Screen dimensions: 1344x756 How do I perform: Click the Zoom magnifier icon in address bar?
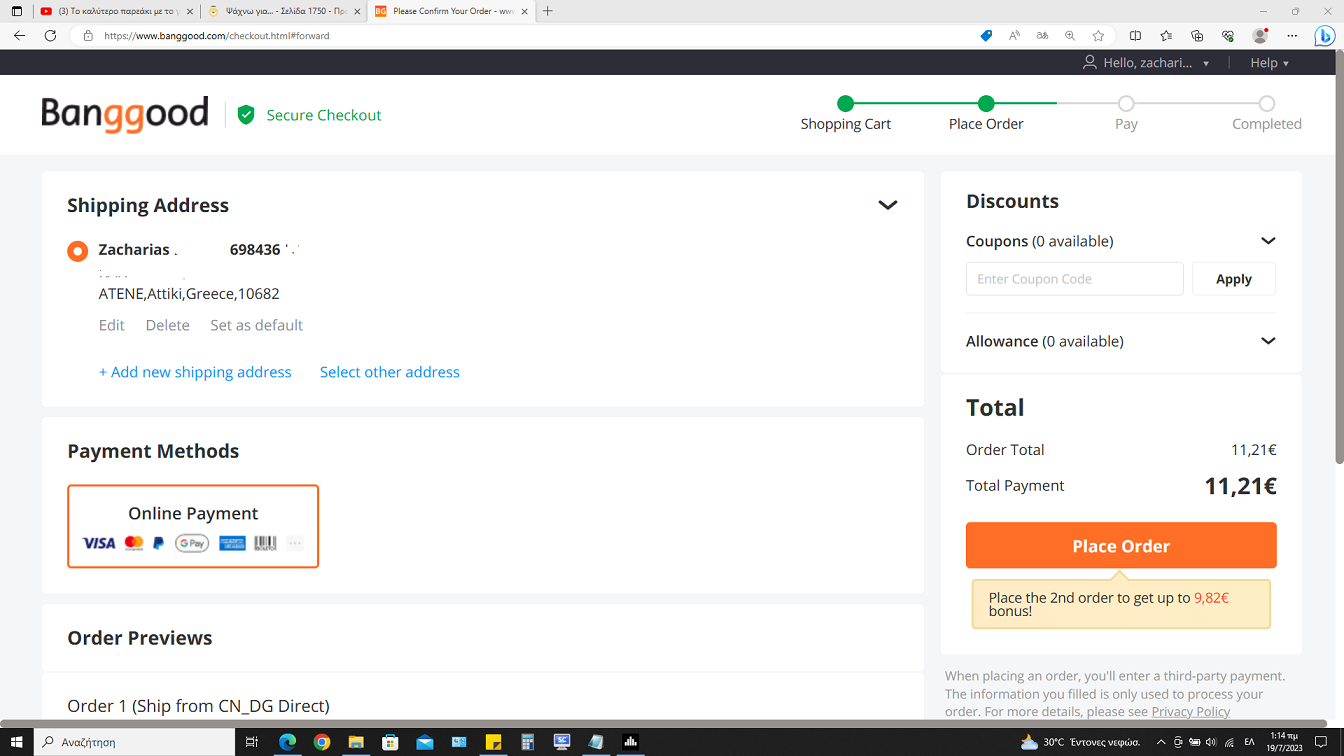point(1070,35)
